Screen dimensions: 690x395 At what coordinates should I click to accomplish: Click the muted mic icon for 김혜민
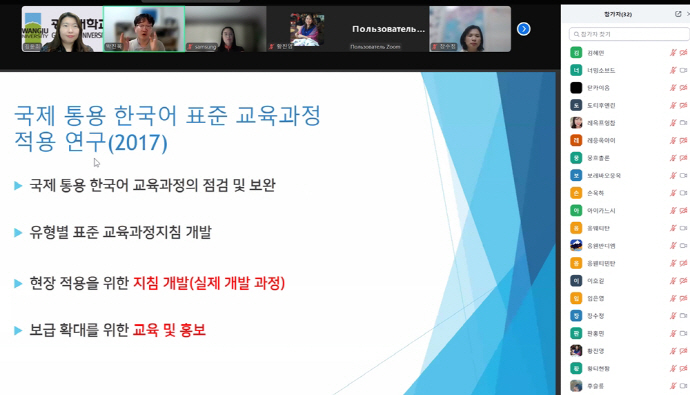(673, 53)
